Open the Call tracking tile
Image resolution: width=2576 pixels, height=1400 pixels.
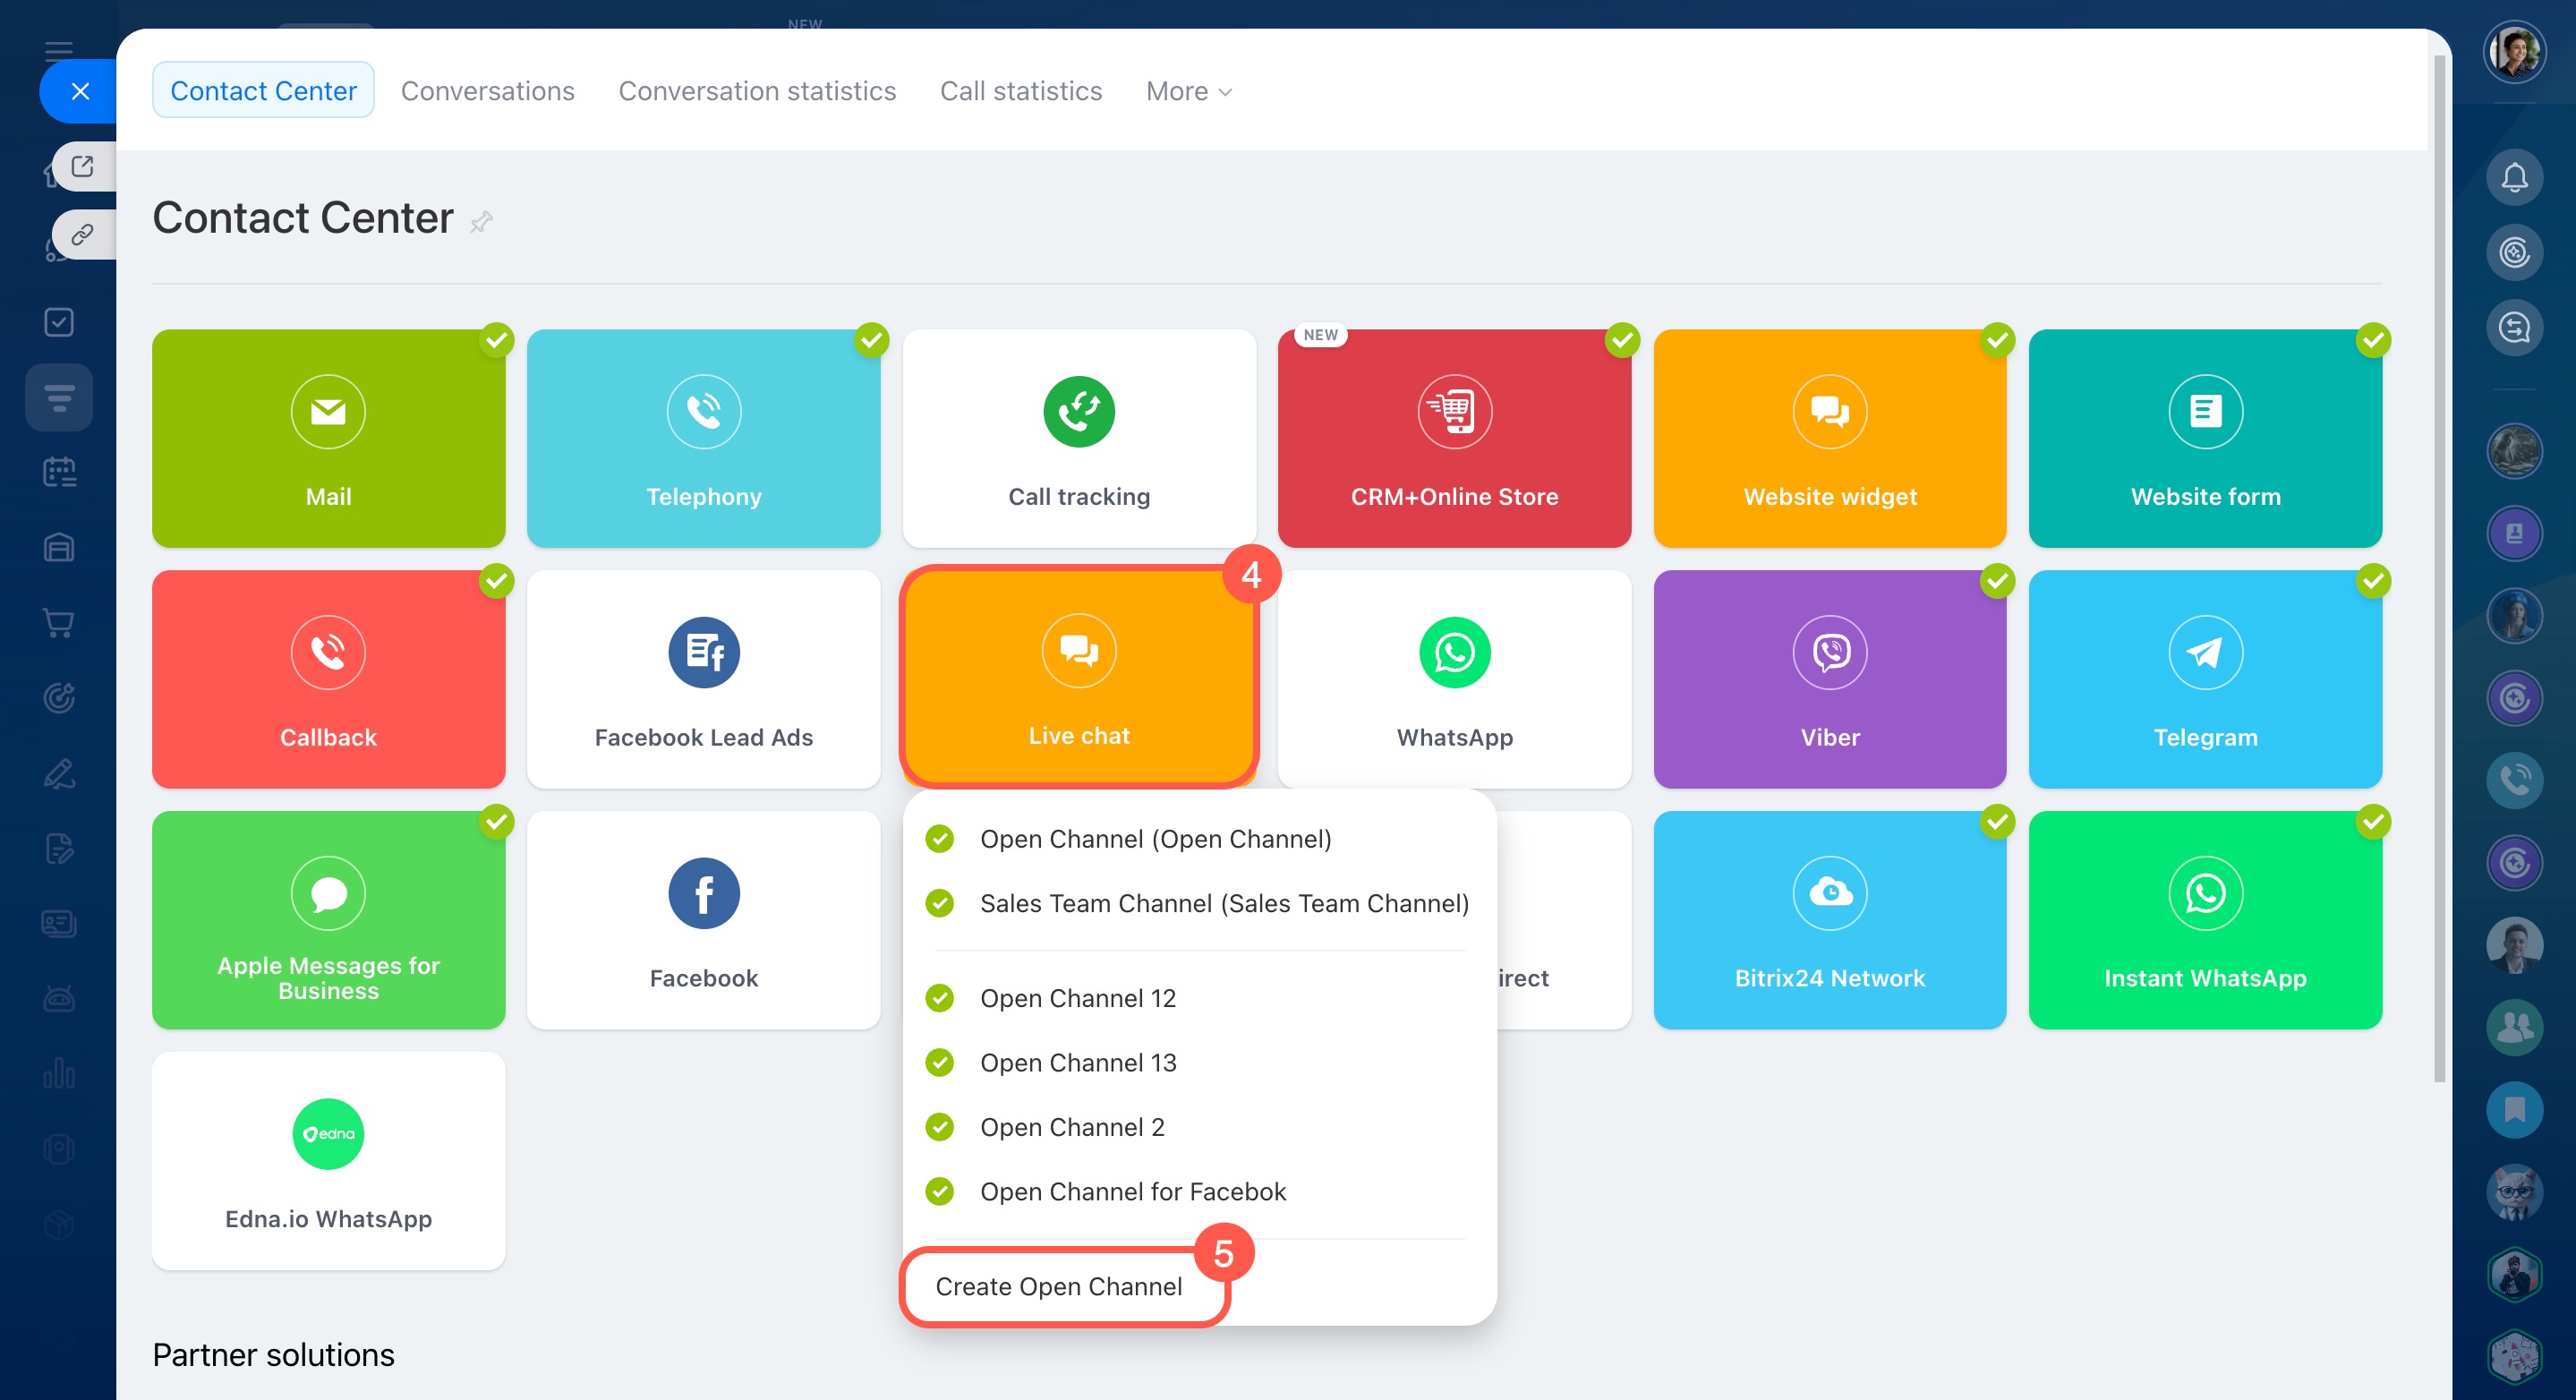click(1079, 438)
